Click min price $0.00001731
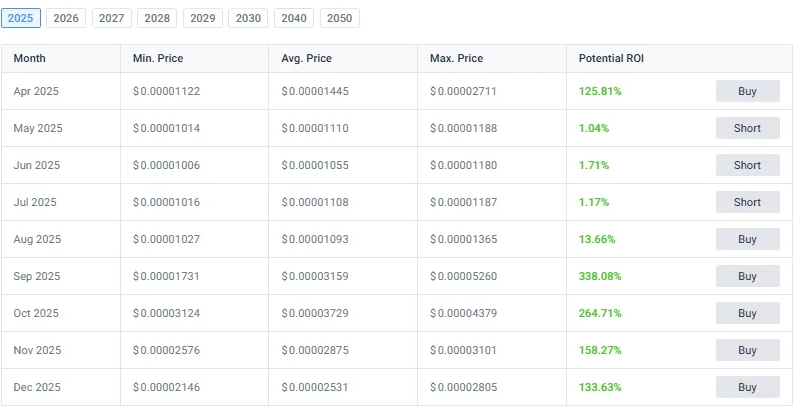Image resolution: width=795 pixels, height=407 pixels. 166,276
